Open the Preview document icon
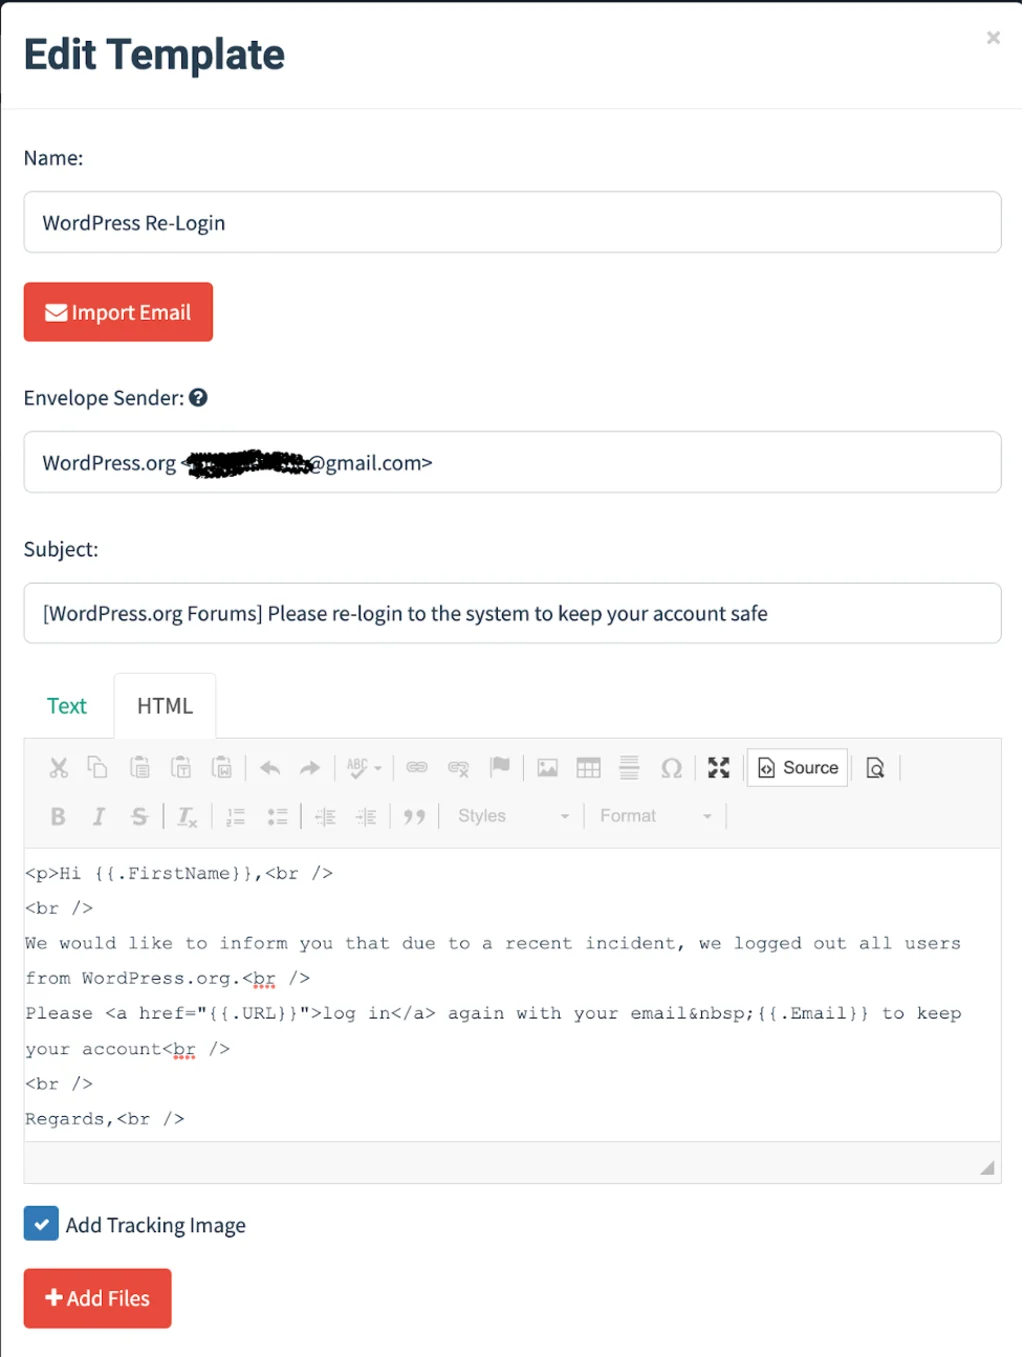 pos(875,768)
